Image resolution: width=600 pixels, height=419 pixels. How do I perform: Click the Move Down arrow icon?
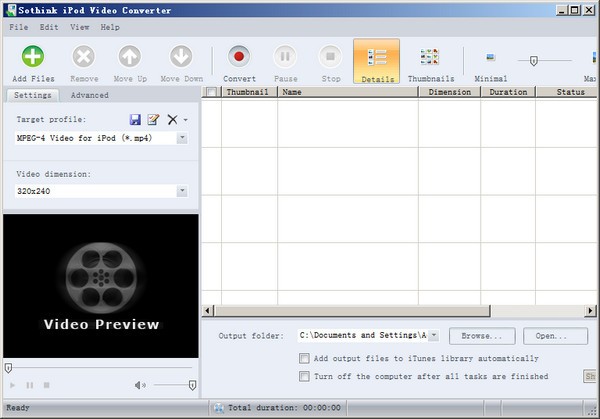coord(181,56)
